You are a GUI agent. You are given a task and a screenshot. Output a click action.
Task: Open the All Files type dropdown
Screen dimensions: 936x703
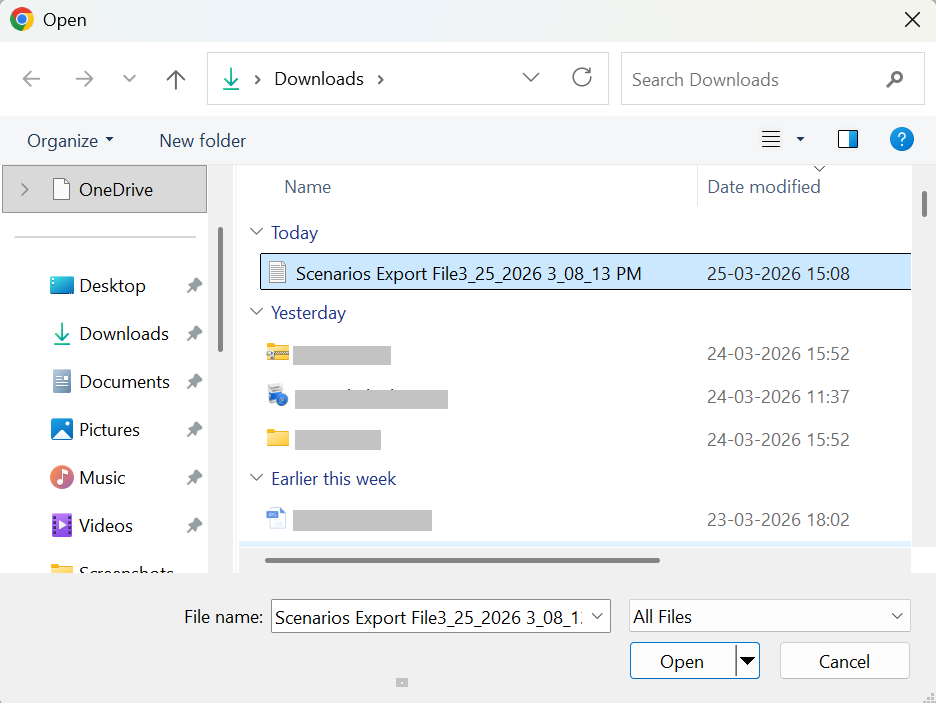769,616
